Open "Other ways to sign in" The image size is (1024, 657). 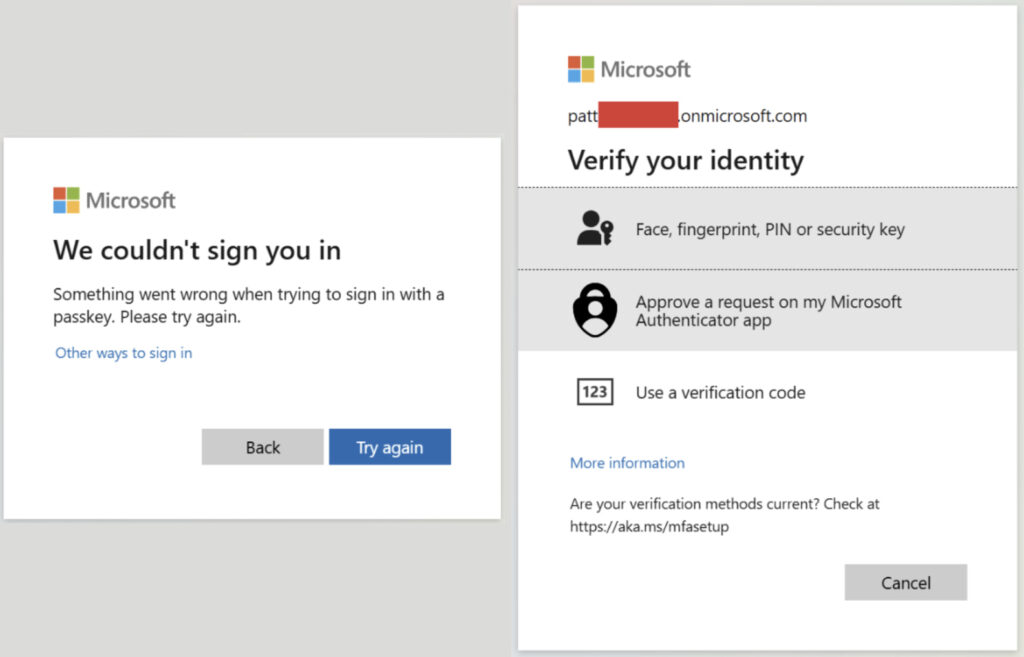click(x=123, y=352)
